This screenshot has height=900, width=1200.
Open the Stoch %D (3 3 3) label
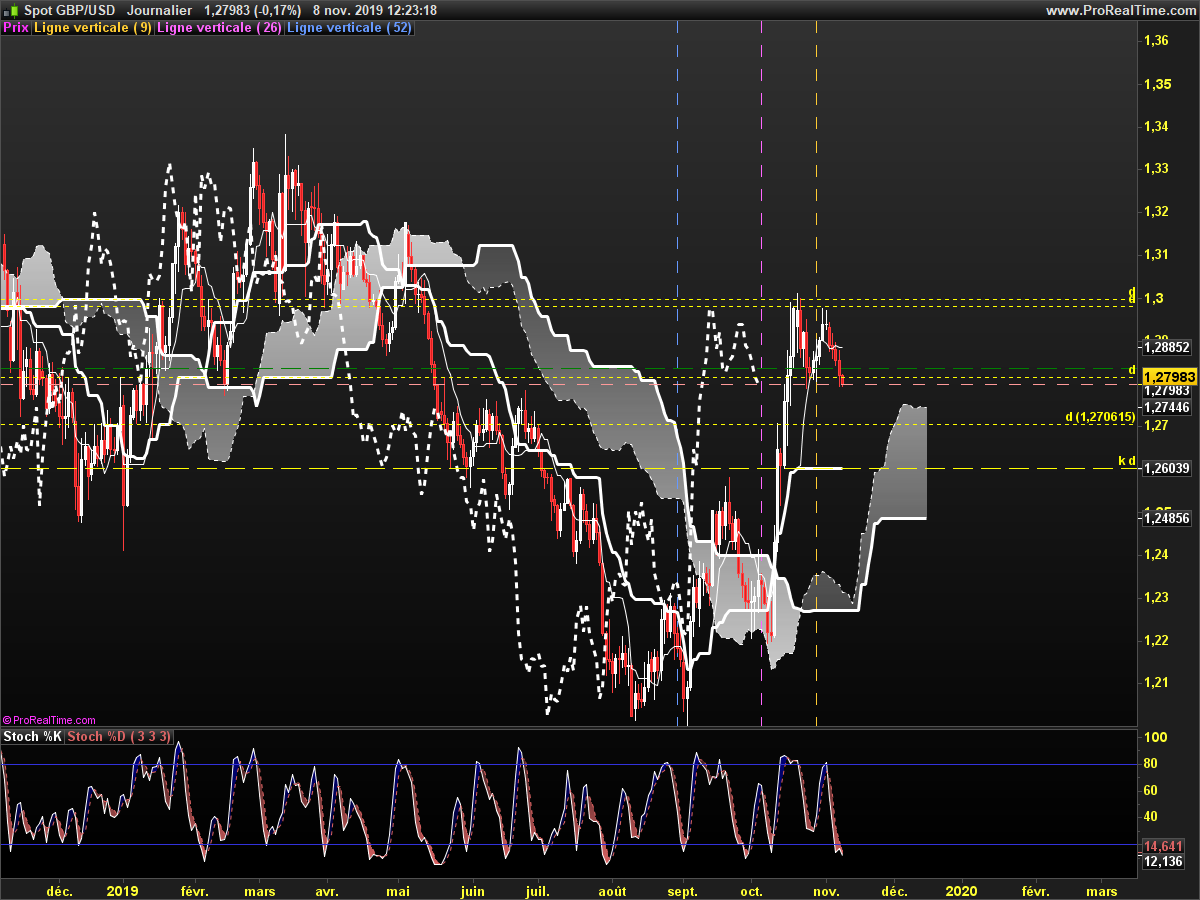click(x=120, y=737)
